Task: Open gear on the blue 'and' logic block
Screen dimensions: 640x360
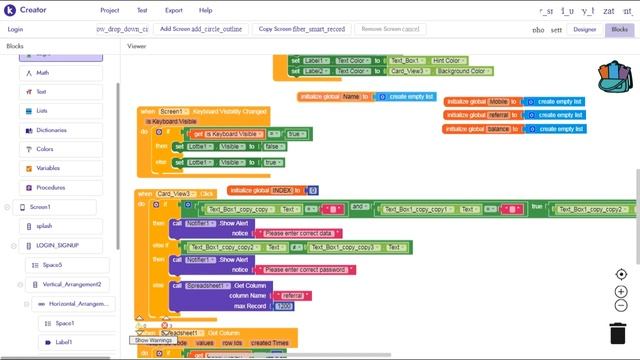Action: pos(188,204)
